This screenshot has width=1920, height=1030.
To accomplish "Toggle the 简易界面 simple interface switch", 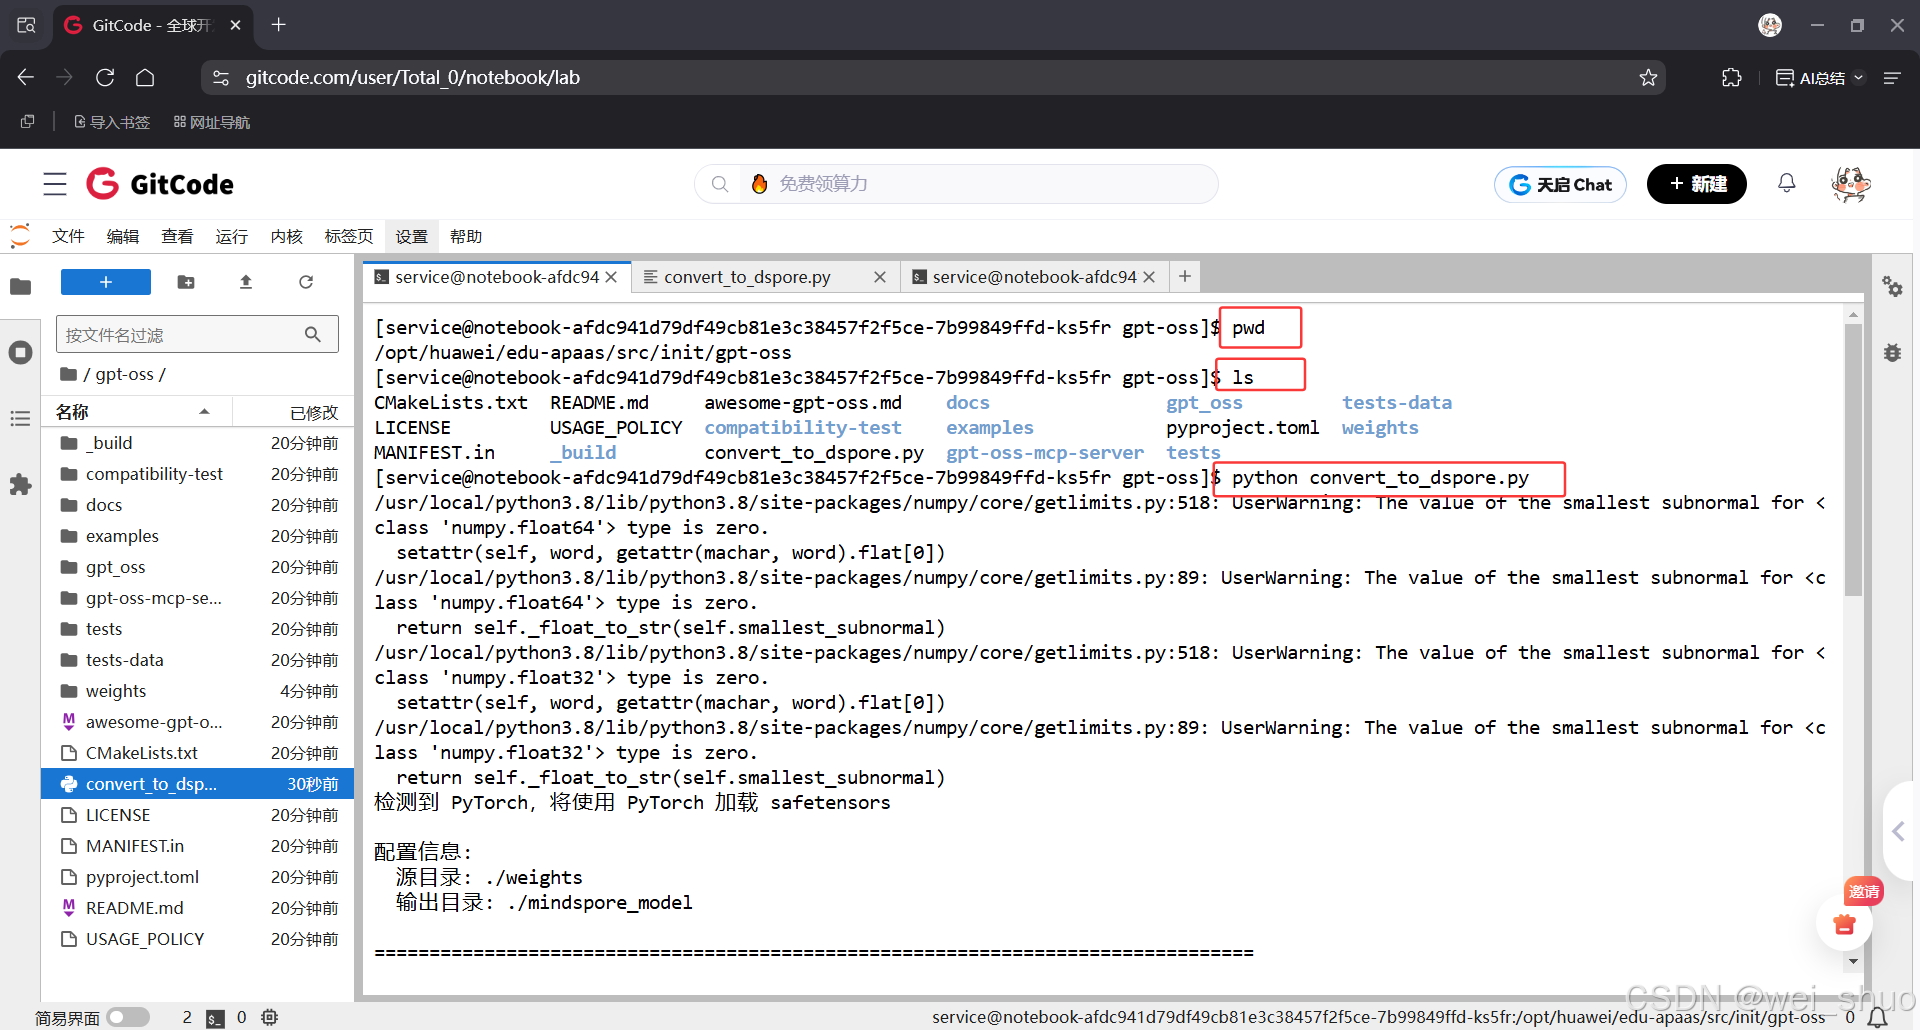I will pos(128,1017).
